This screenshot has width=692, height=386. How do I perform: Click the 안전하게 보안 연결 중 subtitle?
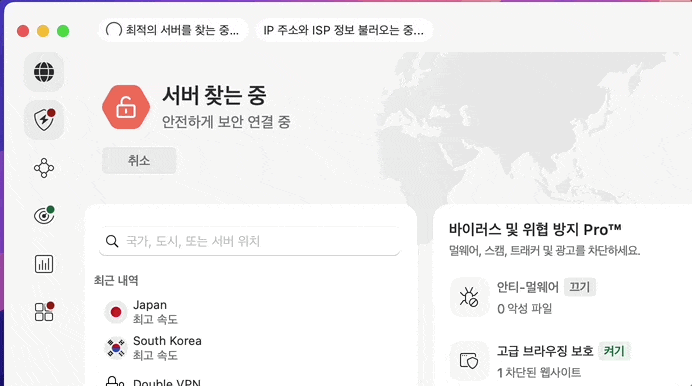tap(226, 122)
